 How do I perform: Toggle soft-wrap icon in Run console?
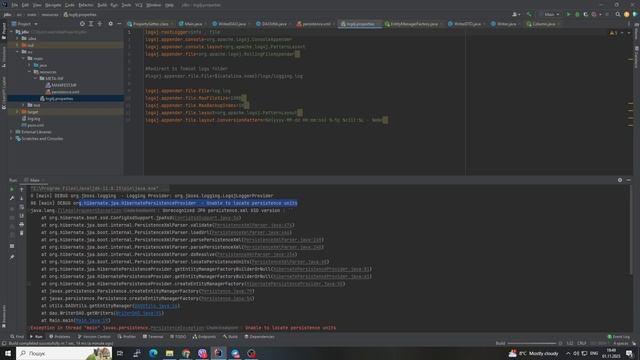22,207
